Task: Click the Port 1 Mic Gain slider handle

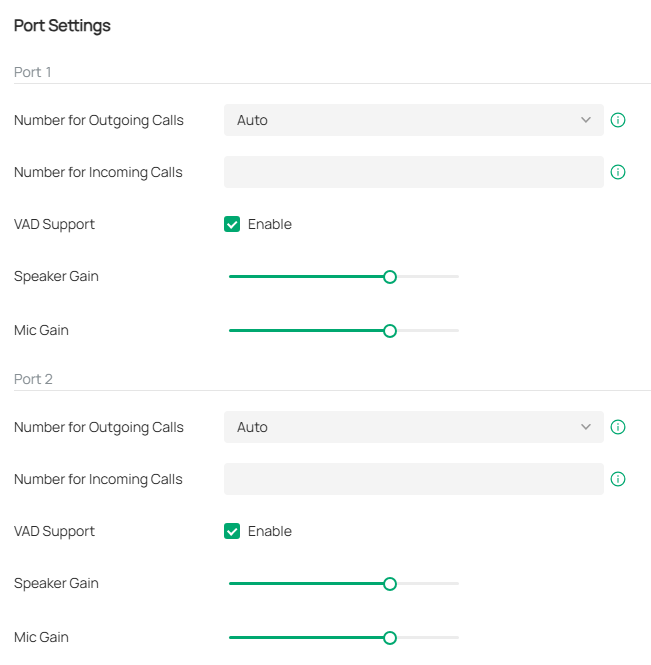Action: coord(390,330)
